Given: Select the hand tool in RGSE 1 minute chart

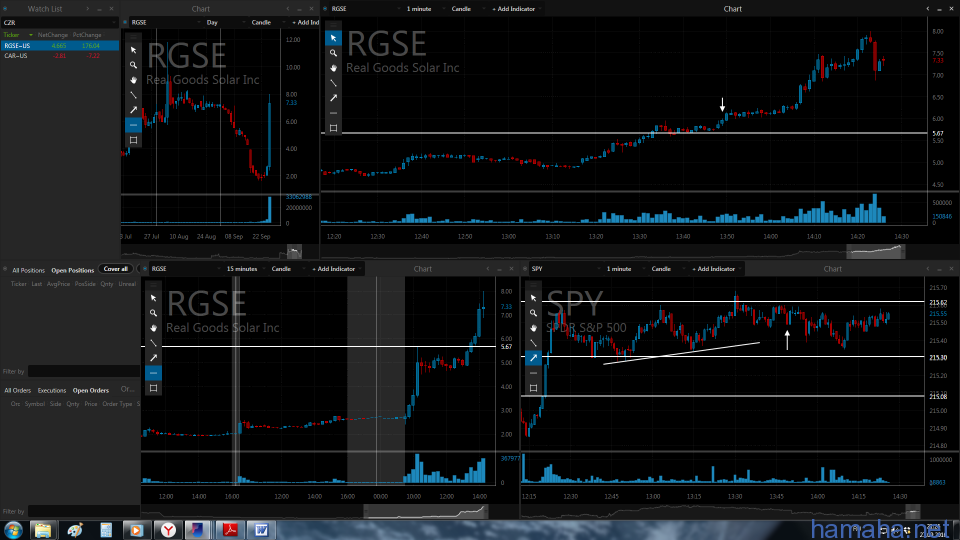Looking at the screenshot, I should [x=333, y=68].
